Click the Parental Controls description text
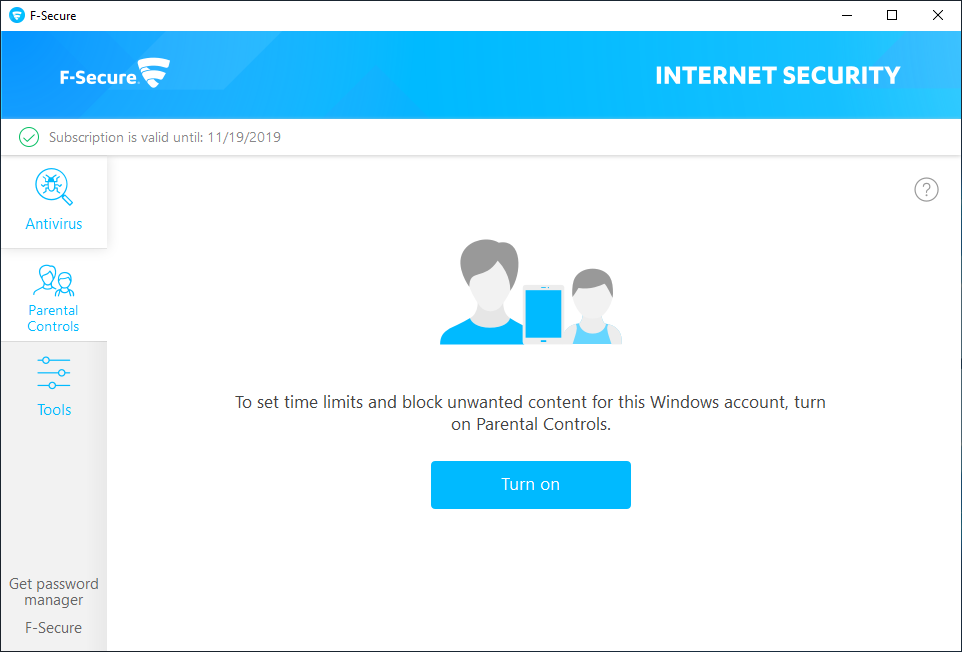Viewport: 962px width, 652px height. pyautogui.click(x=530, y=413)
